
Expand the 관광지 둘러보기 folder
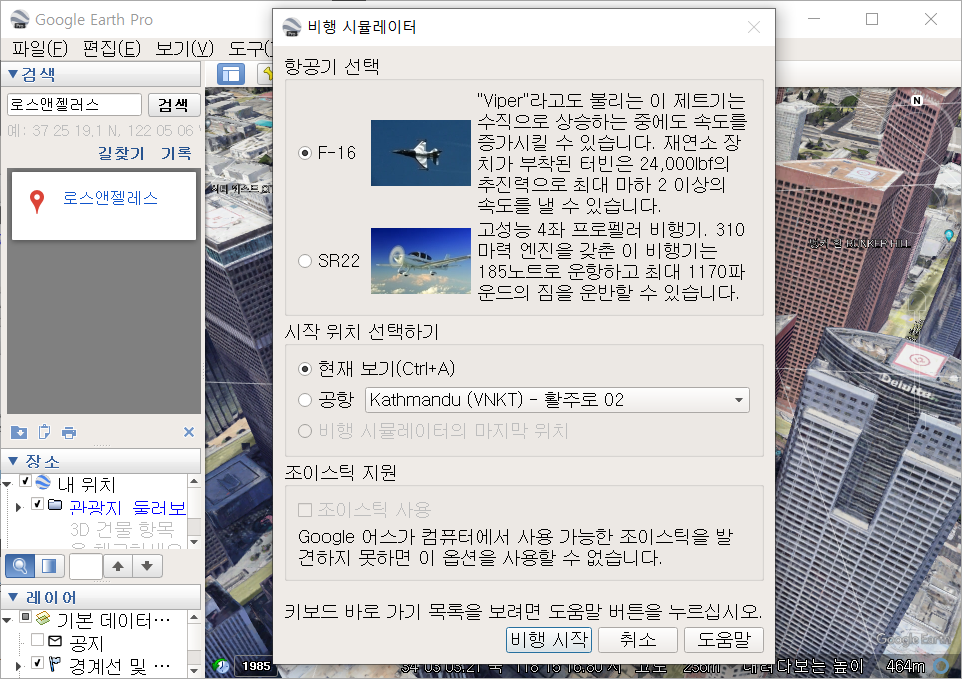tap(18, 507)
